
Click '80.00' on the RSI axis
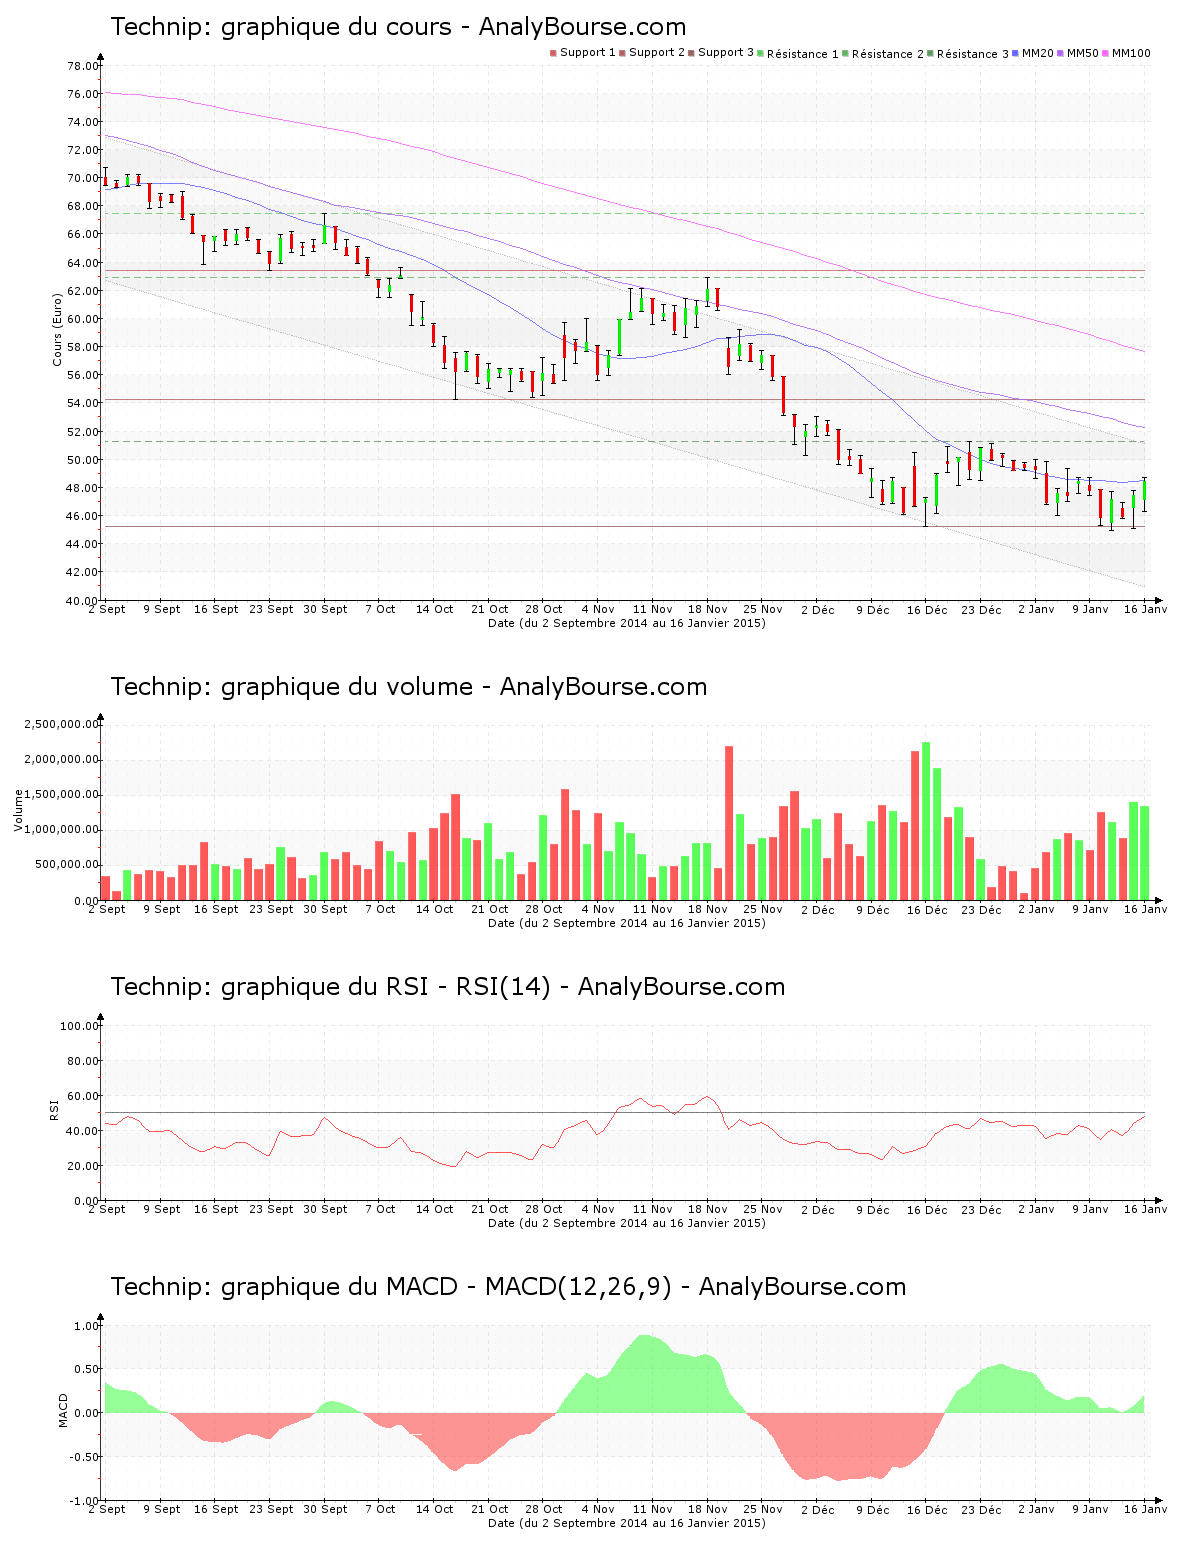click(x=83, y=1061)
